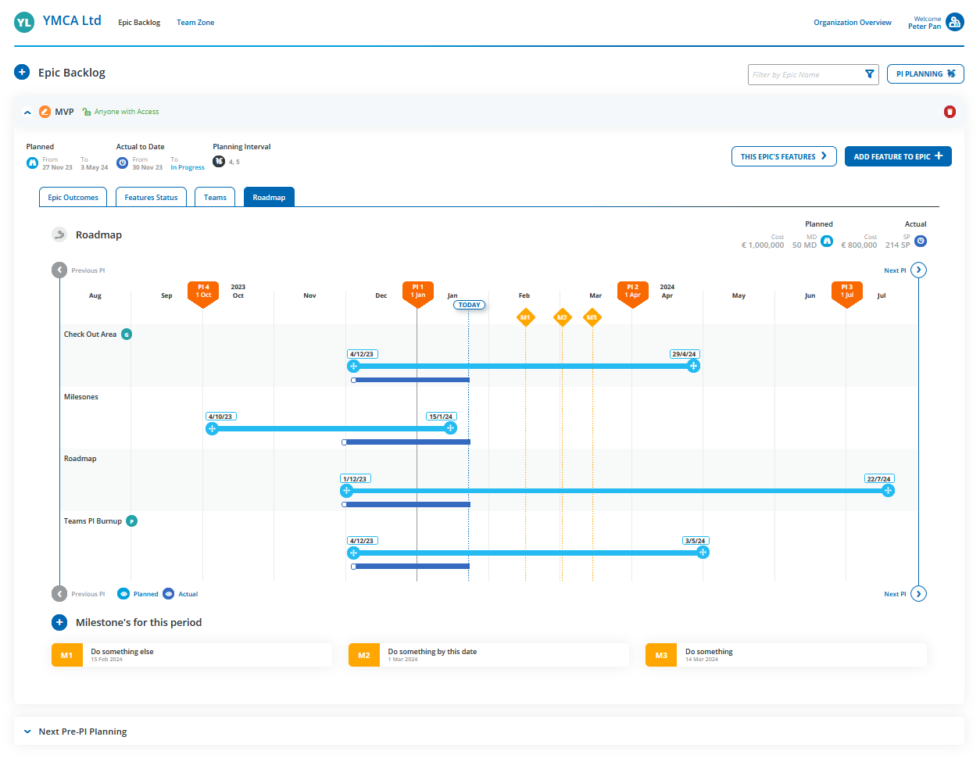Screen dimensions: 980x762
Task: Collapse the MVP epic with its chevron
Action: [26, 112]
